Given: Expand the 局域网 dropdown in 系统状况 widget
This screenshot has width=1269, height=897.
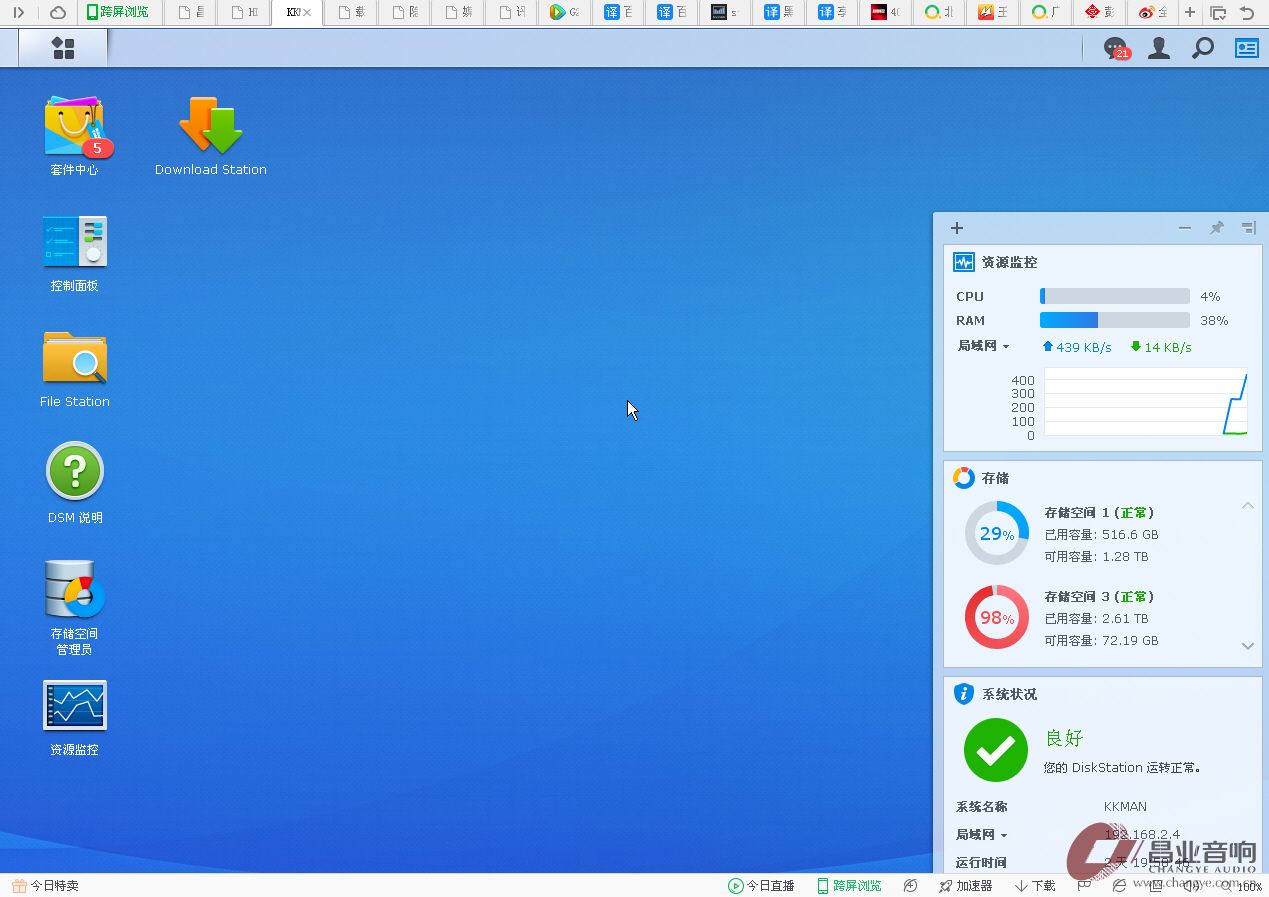Looking at the screenshot, I should click(982, 834).
